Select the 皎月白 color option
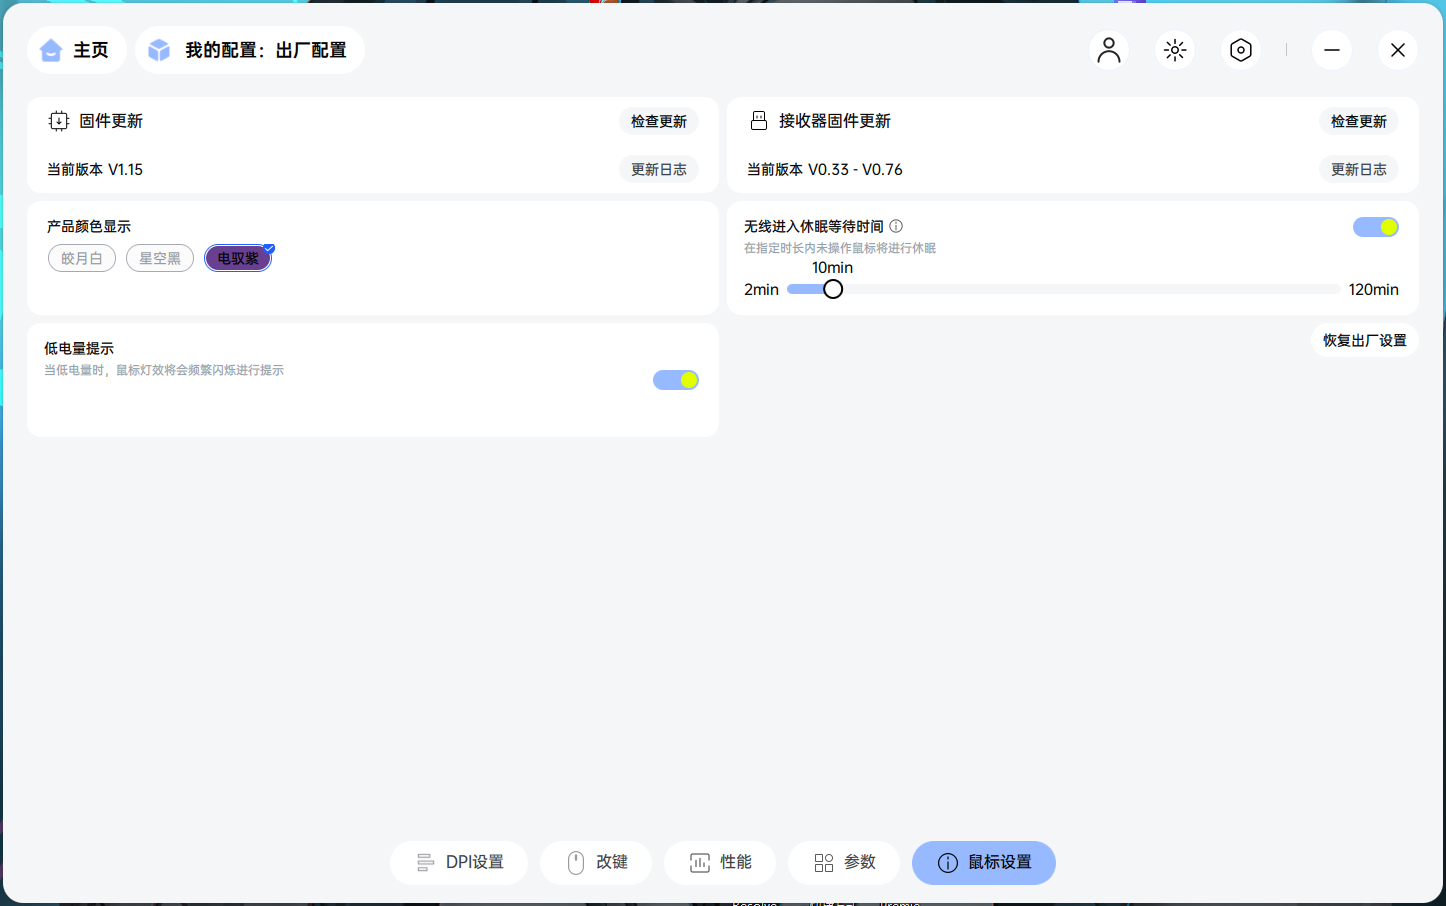This screenshot has height=906, width=1446. pos(81,257)
